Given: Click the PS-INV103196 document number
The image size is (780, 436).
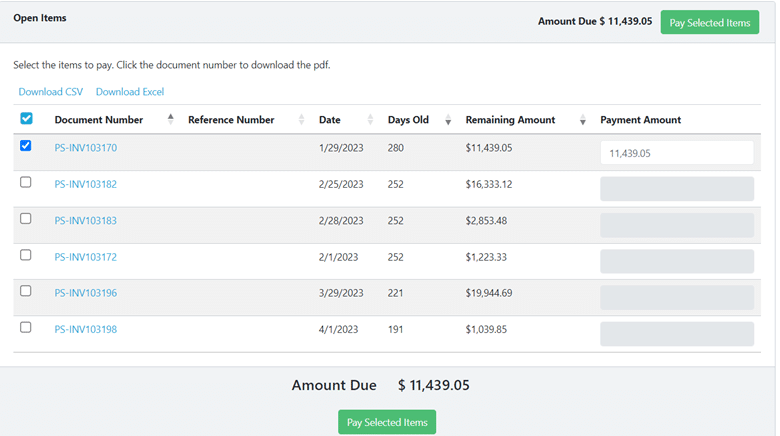Looking at the screenshot, I should [x=86, y=293].
